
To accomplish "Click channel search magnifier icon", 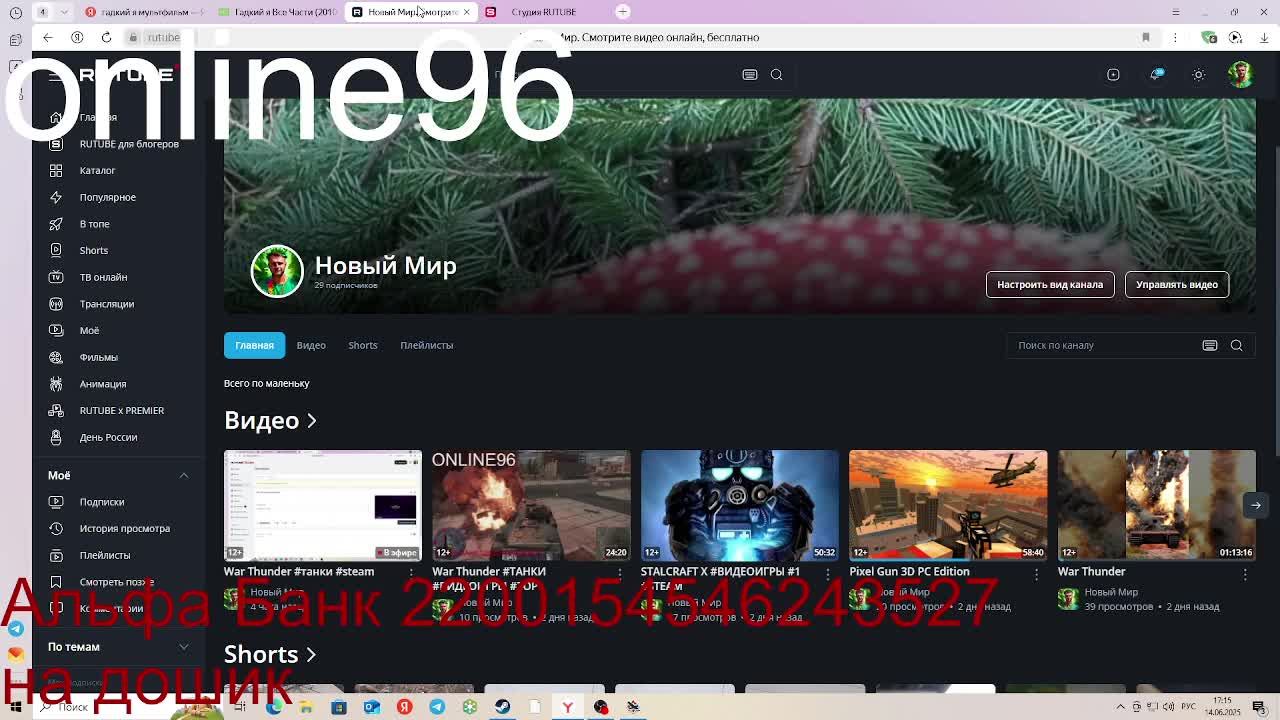I will click(1237, 345).
